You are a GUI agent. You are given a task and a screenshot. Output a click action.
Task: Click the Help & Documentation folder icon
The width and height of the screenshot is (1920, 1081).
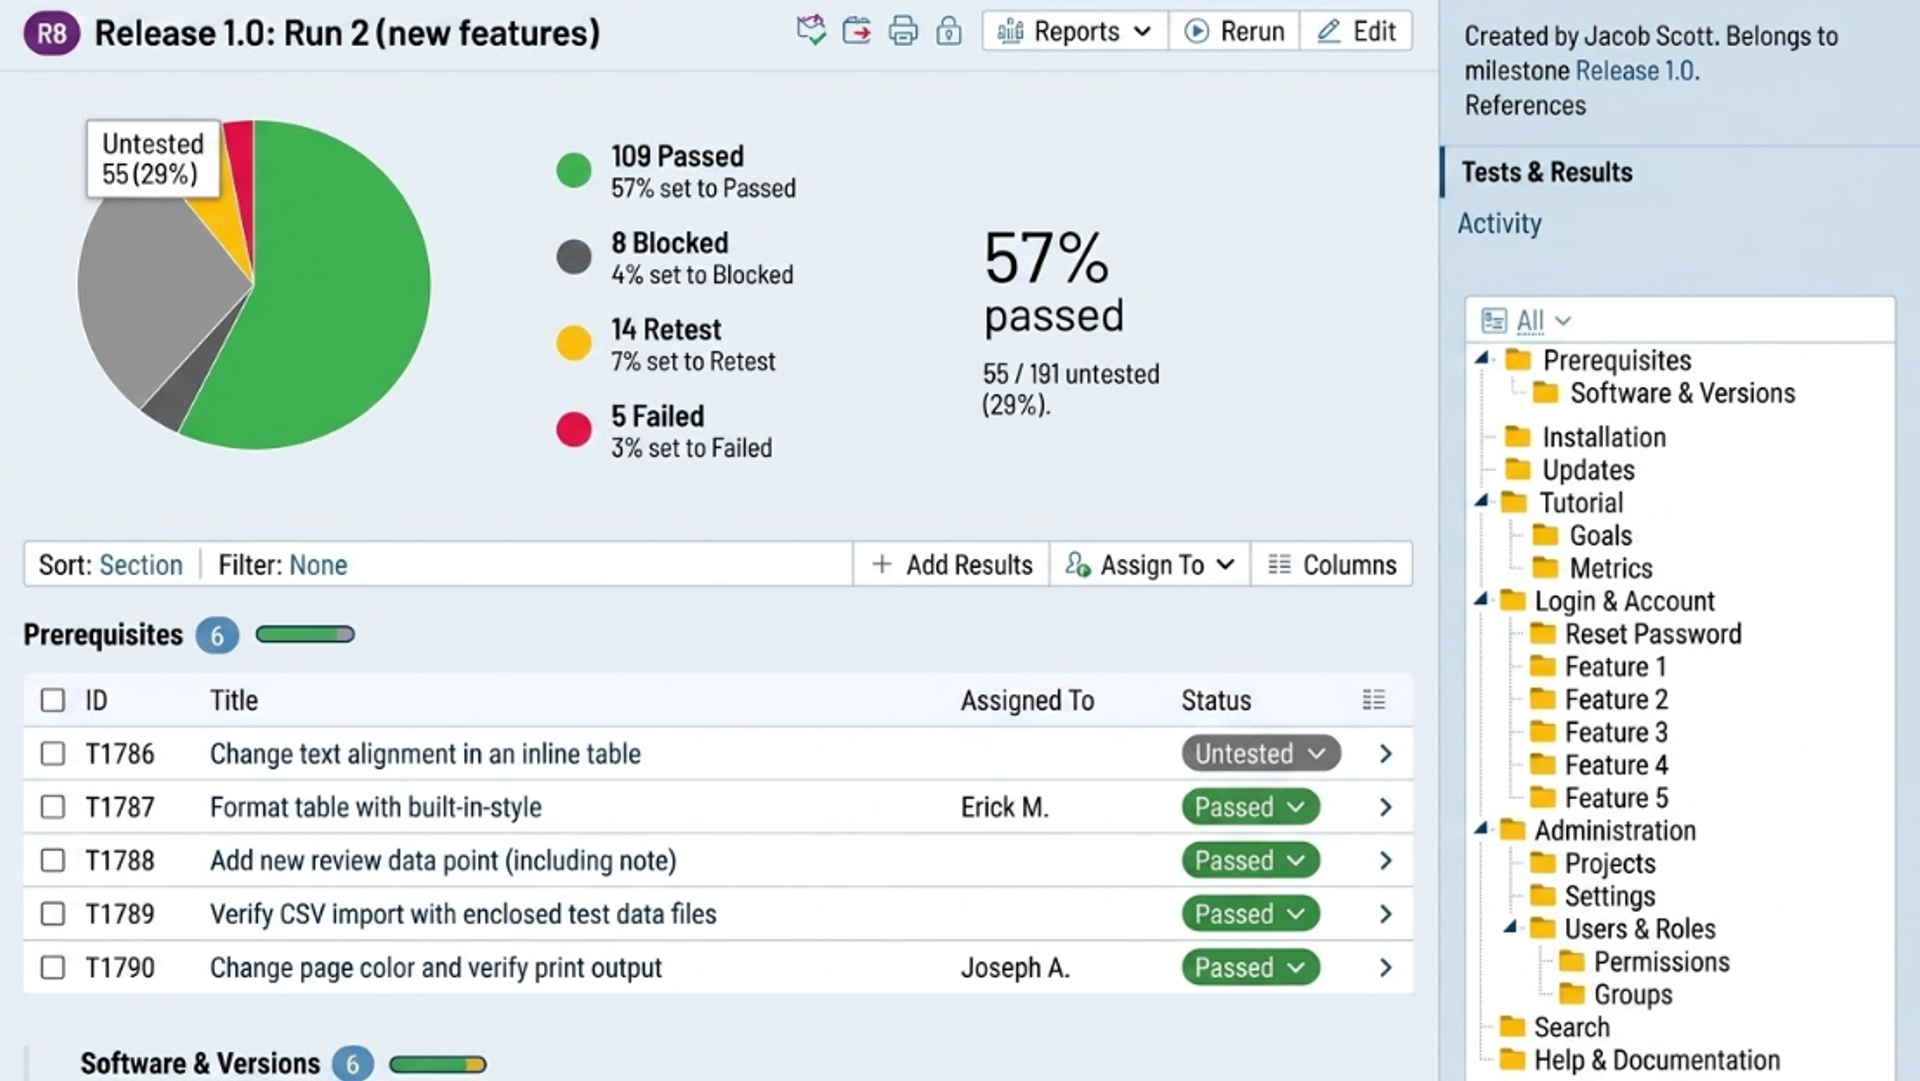(1513, 1059)
